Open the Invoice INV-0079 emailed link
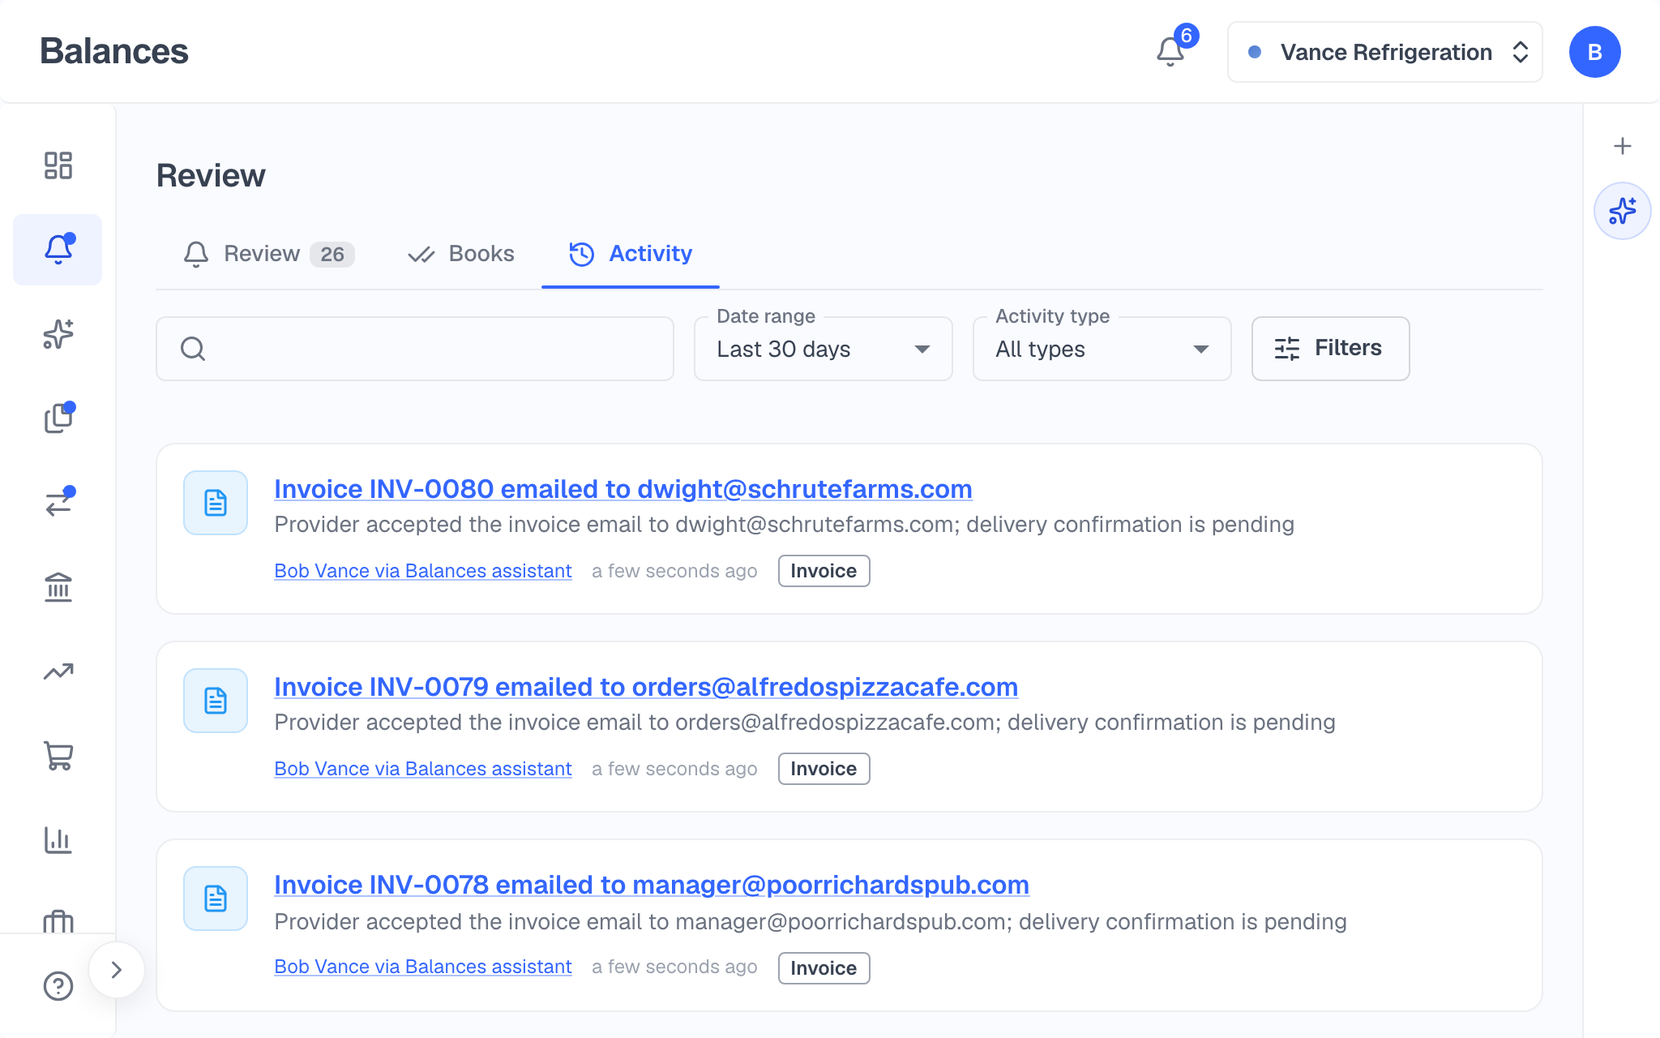This screenshot has height=1038, width=1660. (646, 687)
